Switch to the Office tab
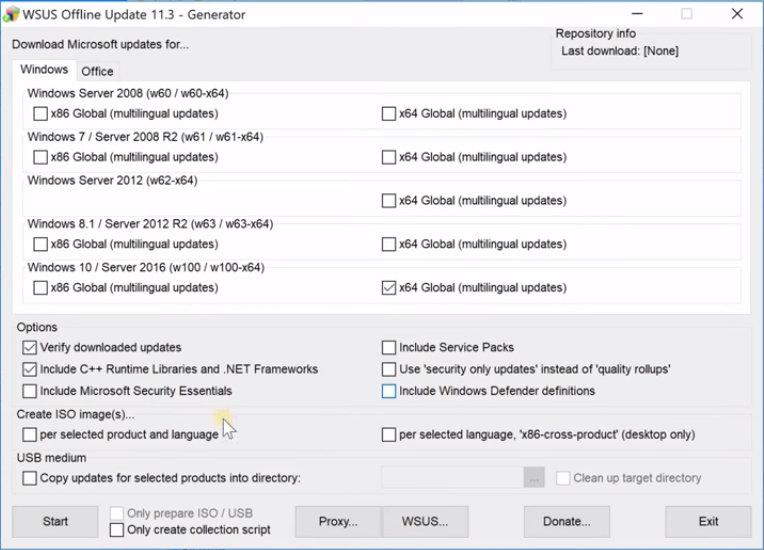This screenshot has width=764, height=550. point(97,71)
